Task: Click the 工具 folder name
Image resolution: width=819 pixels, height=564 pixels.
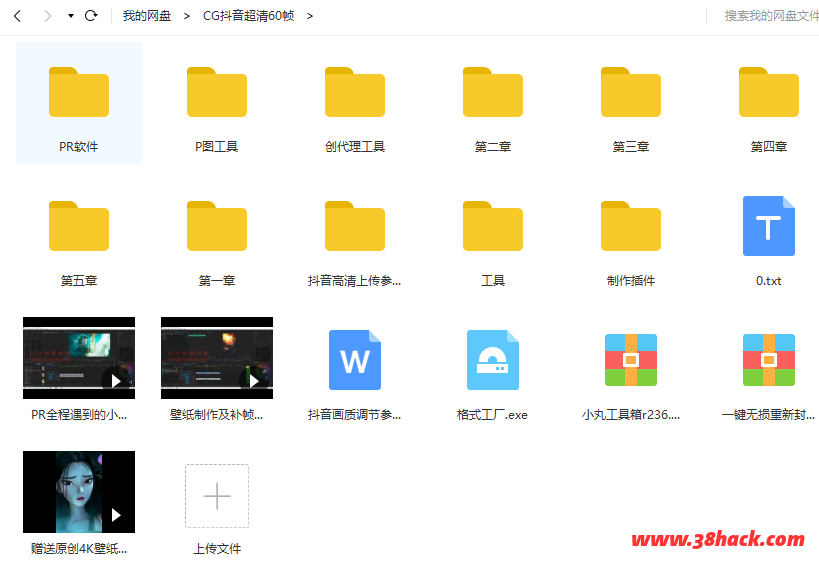Action: [x=493, y=280]
